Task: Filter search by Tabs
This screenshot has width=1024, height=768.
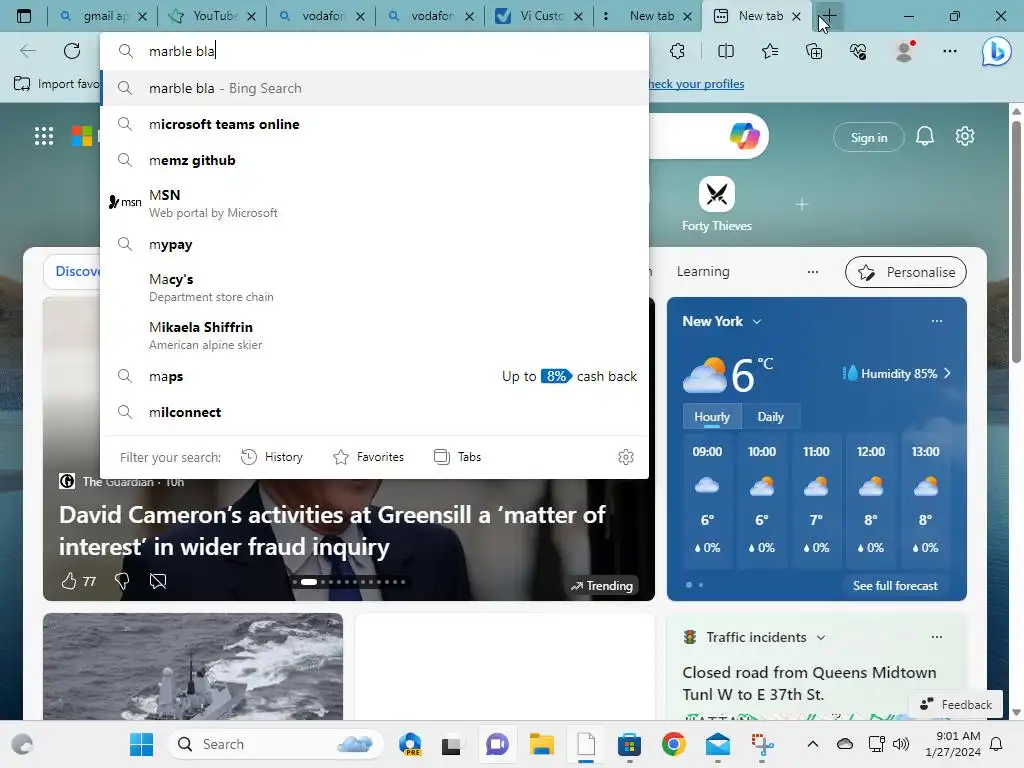Action: pos(457,456)
